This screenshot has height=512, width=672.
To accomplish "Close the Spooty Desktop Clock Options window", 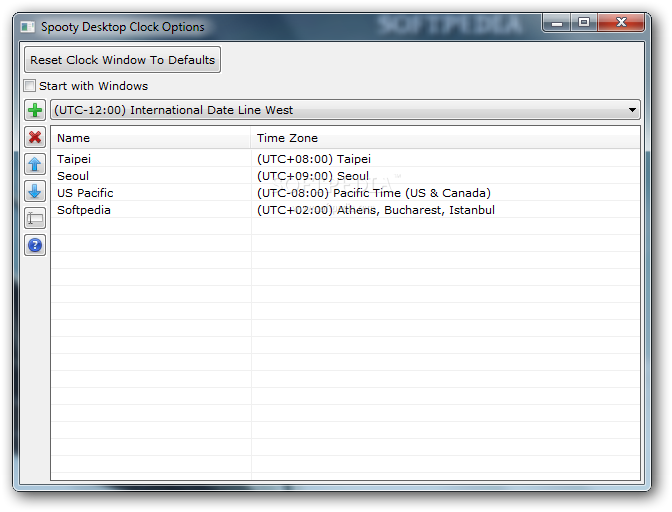I will [621, 23].
